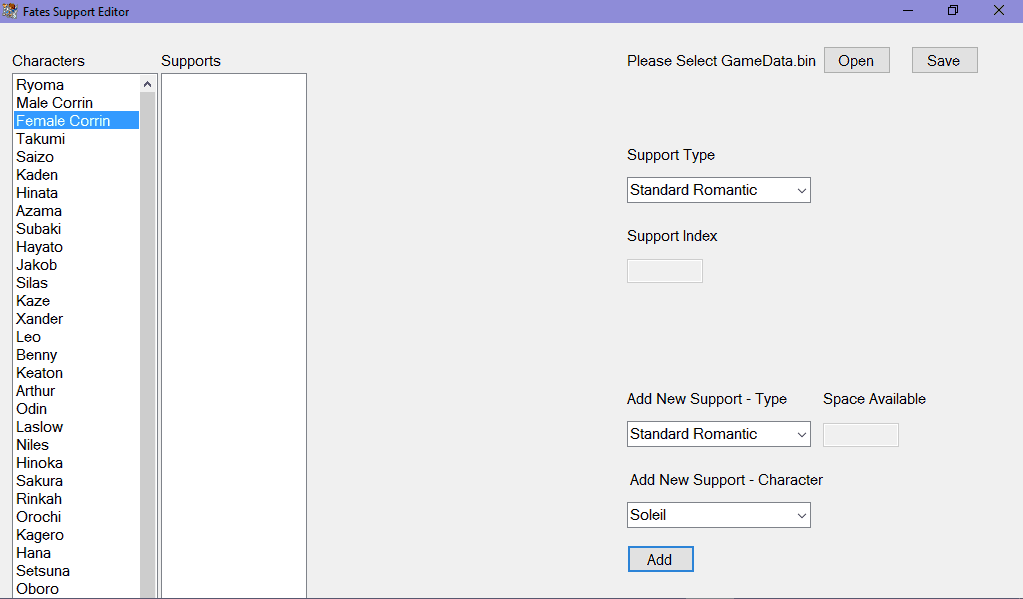The image size is (1023, 599).
Task: Open the GameData.bin file with Open button
Action: pyautogui.click(x=857, y=61)
